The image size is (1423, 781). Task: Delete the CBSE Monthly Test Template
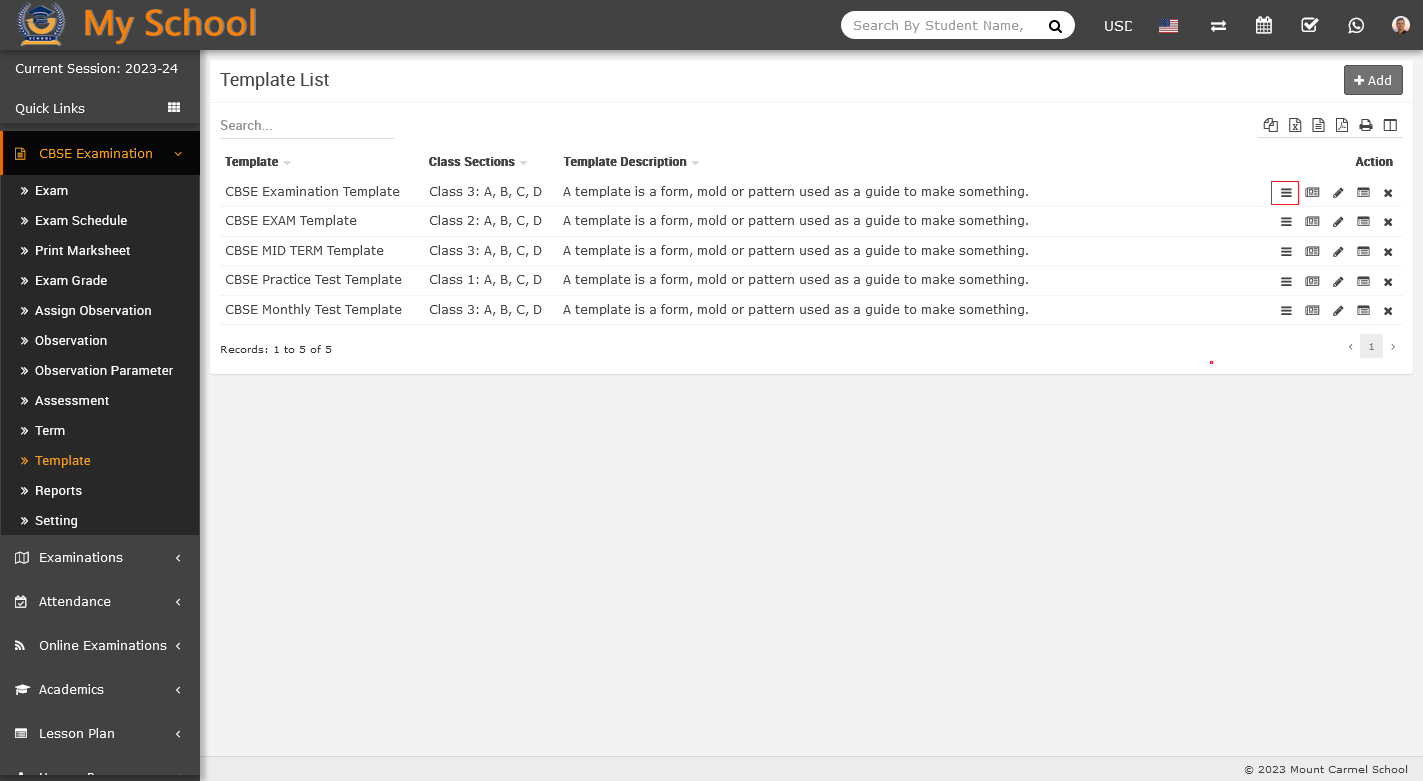pyautogui.click(x=1388, y=311)
